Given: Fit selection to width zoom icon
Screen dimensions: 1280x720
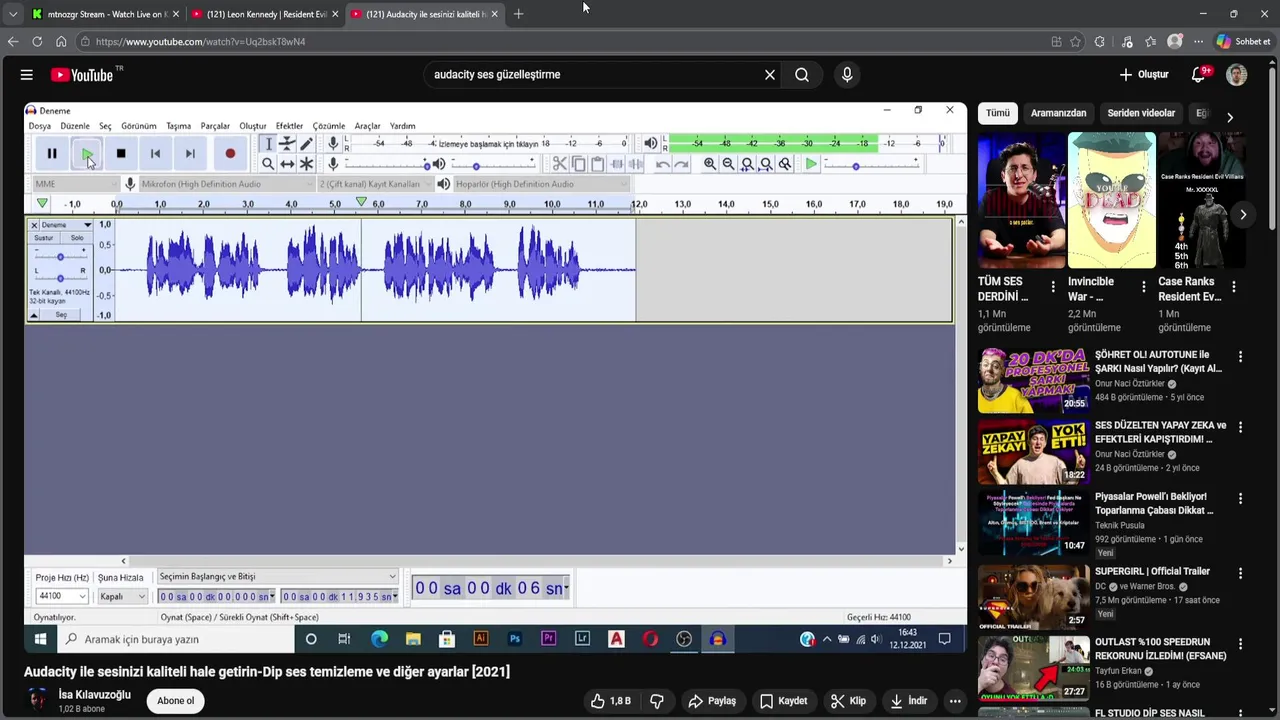Looking at the screenshot, I should click(x=747, y=164).
